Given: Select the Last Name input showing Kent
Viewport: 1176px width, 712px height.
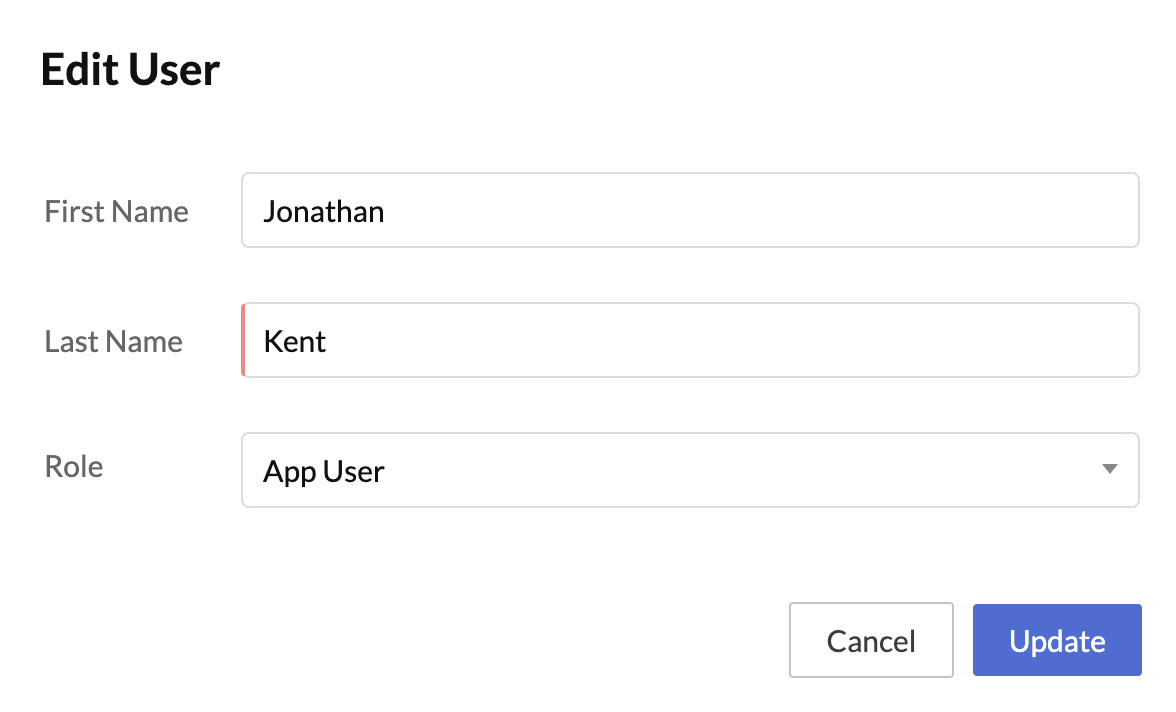Looking at the screenshot, I should [x=690, y=340].
